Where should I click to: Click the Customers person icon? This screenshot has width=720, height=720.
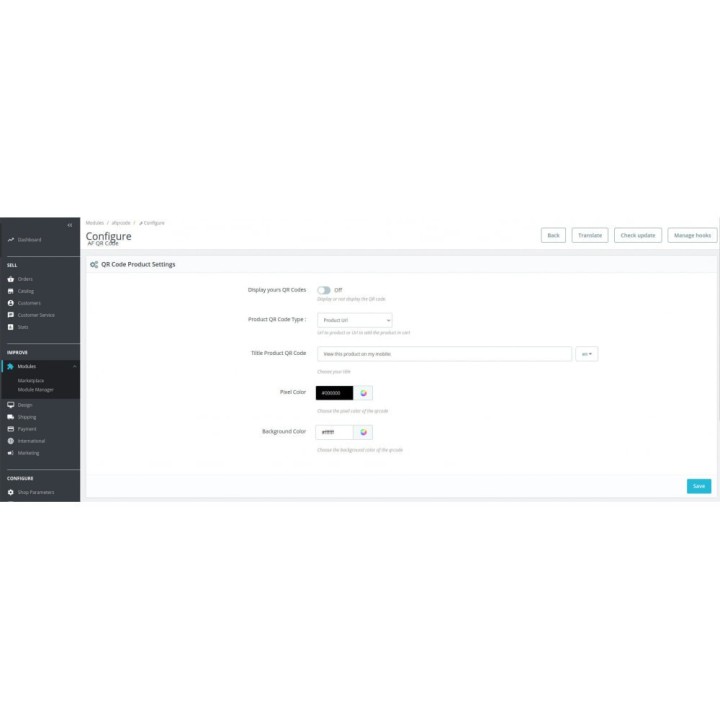coord(11,303)
